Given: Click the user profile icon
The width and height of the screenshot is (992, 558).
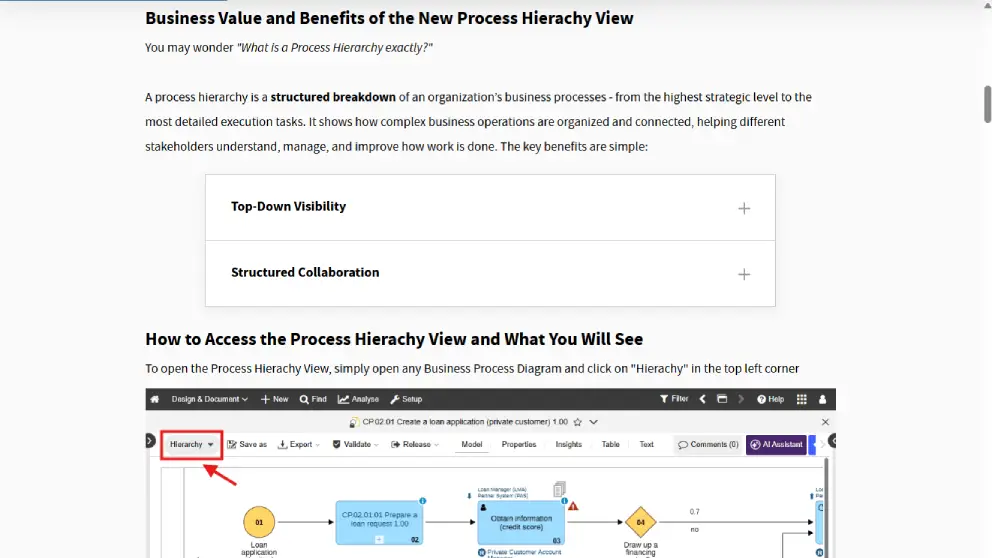Looking at the screenshot, I should 823,399.
